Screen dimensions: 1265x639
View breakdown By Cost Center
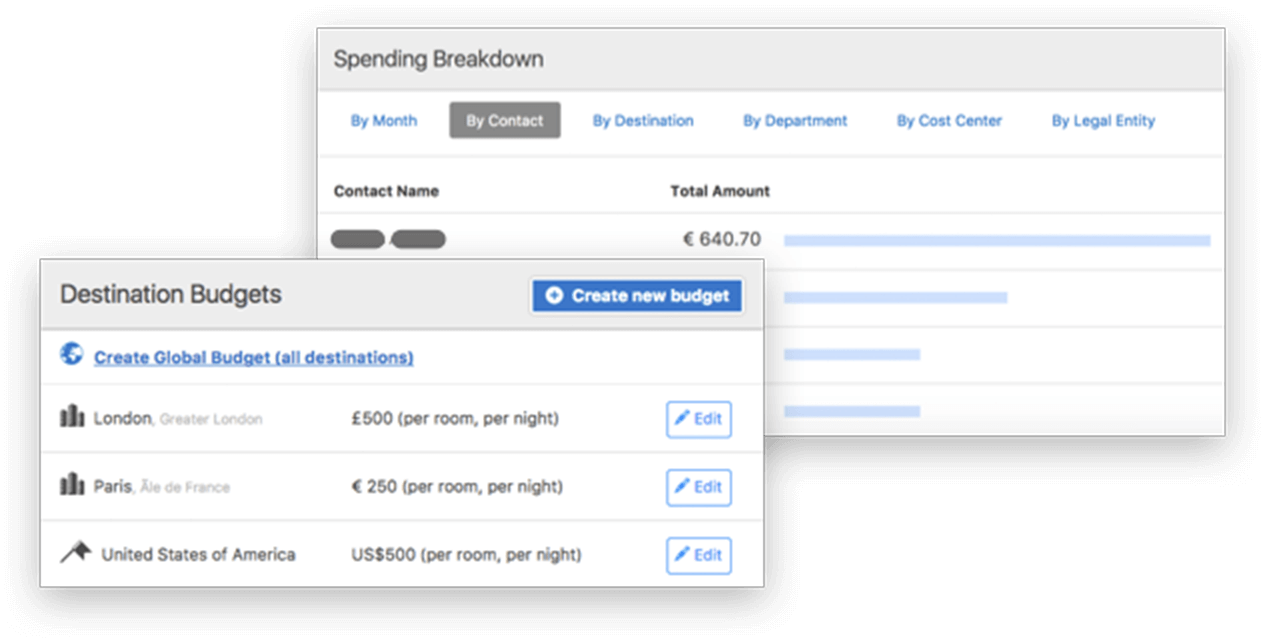click(x=949, y=121)
